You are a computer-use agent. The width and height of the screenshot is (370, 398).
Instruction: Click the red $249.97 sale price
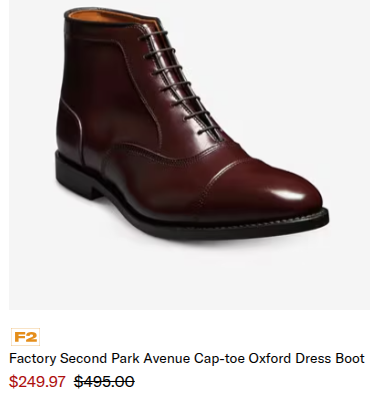click(x=37, y=381)
